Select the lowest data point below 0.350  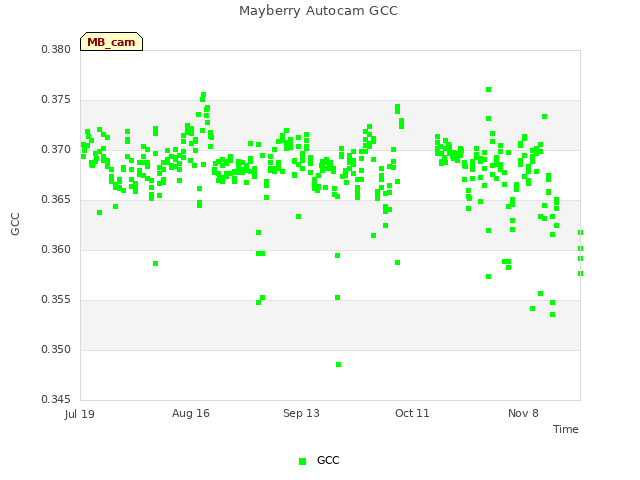coord(338,364)
